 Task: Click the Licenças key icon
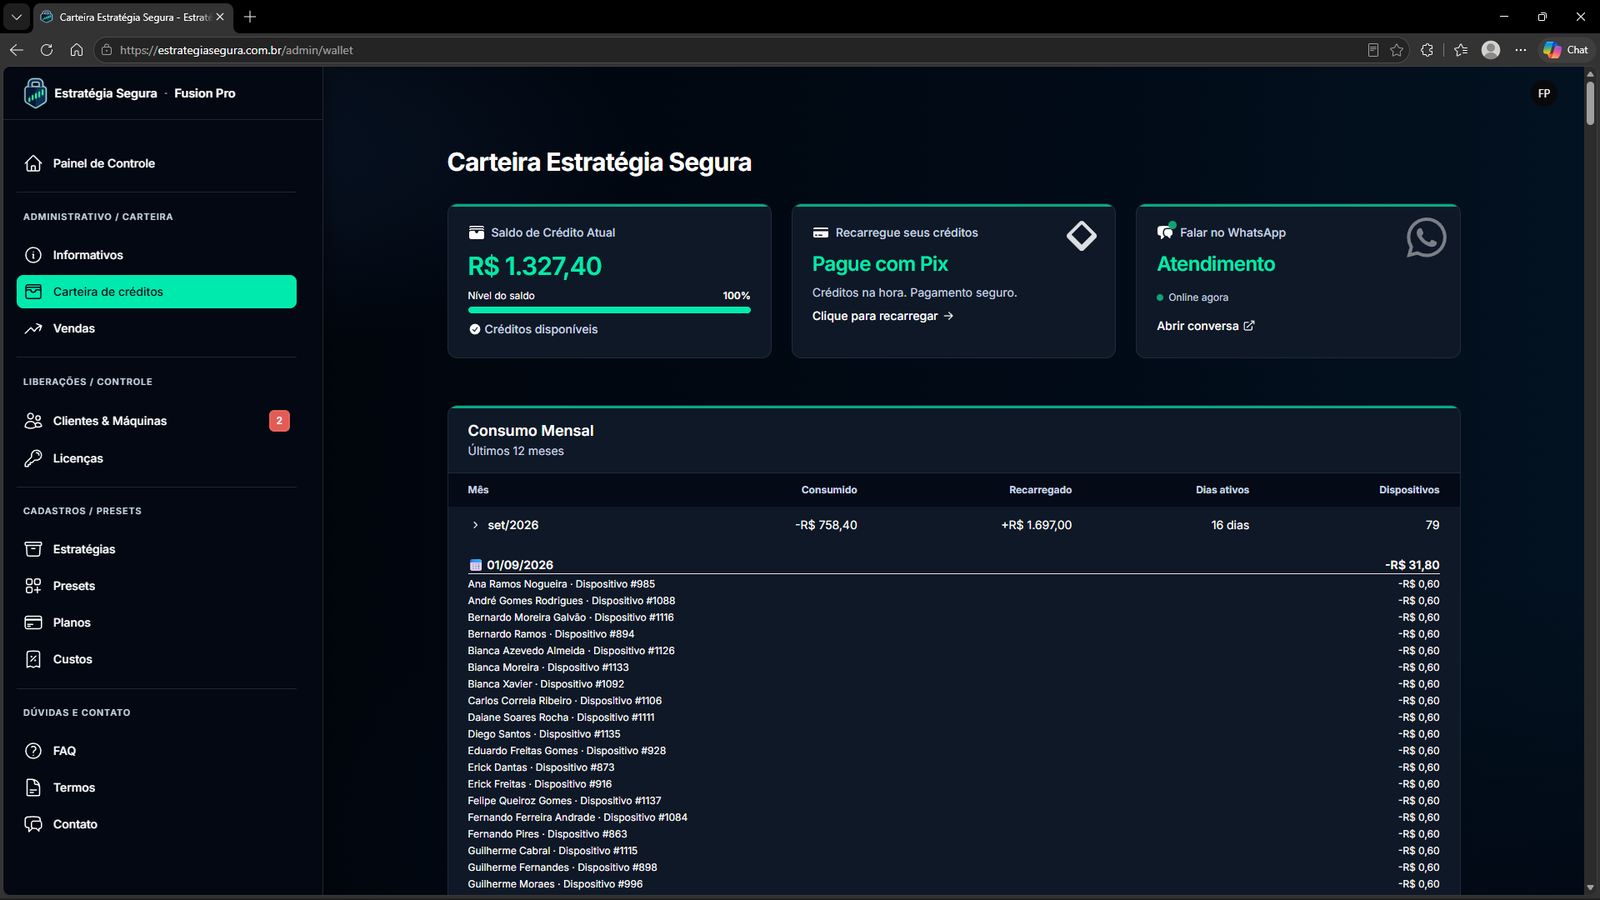pos(33,458)
